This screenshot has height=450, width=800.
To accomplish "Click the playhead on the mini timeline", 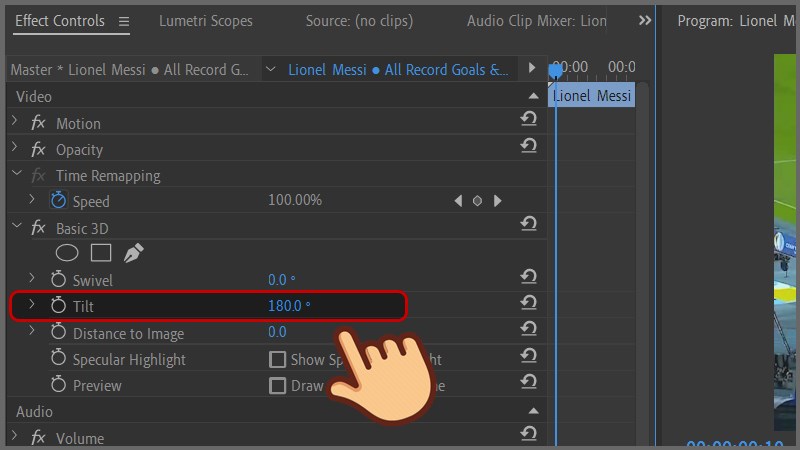I will click(555, 70).
